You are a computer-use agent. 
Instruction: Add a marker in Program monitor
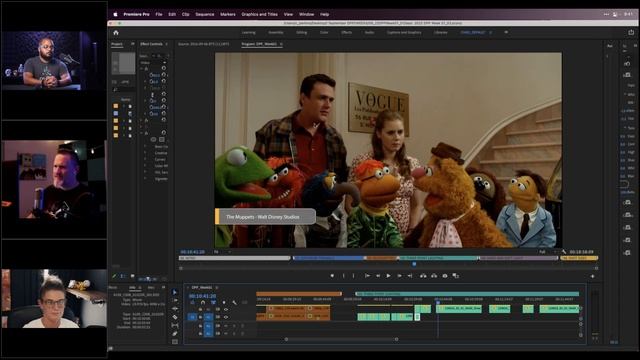pyautogui.click(x=332, y=276)
